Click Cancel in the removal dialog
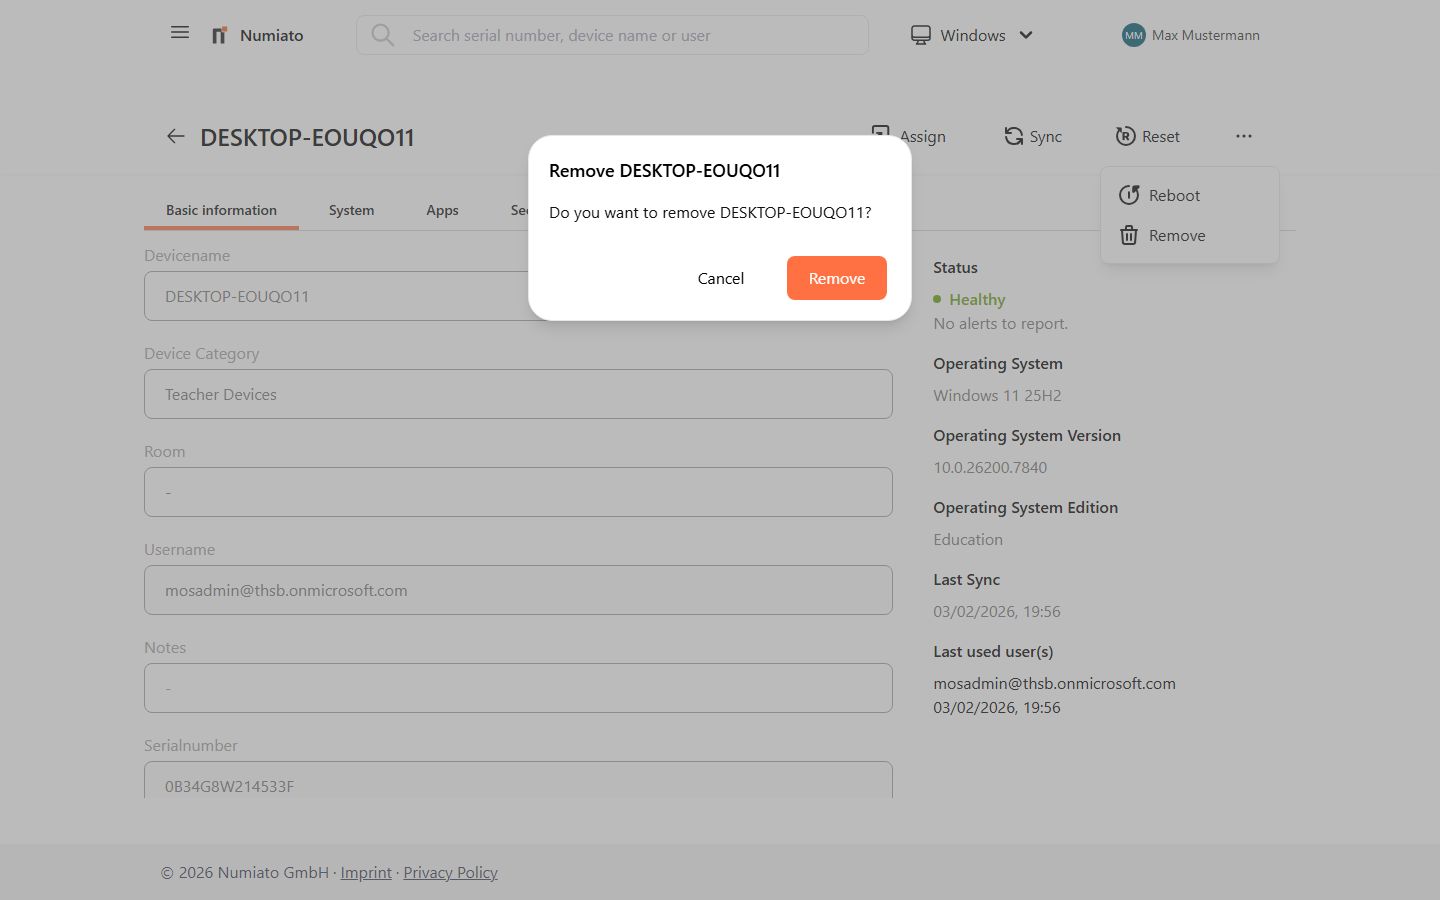 (x=720, y=278)
